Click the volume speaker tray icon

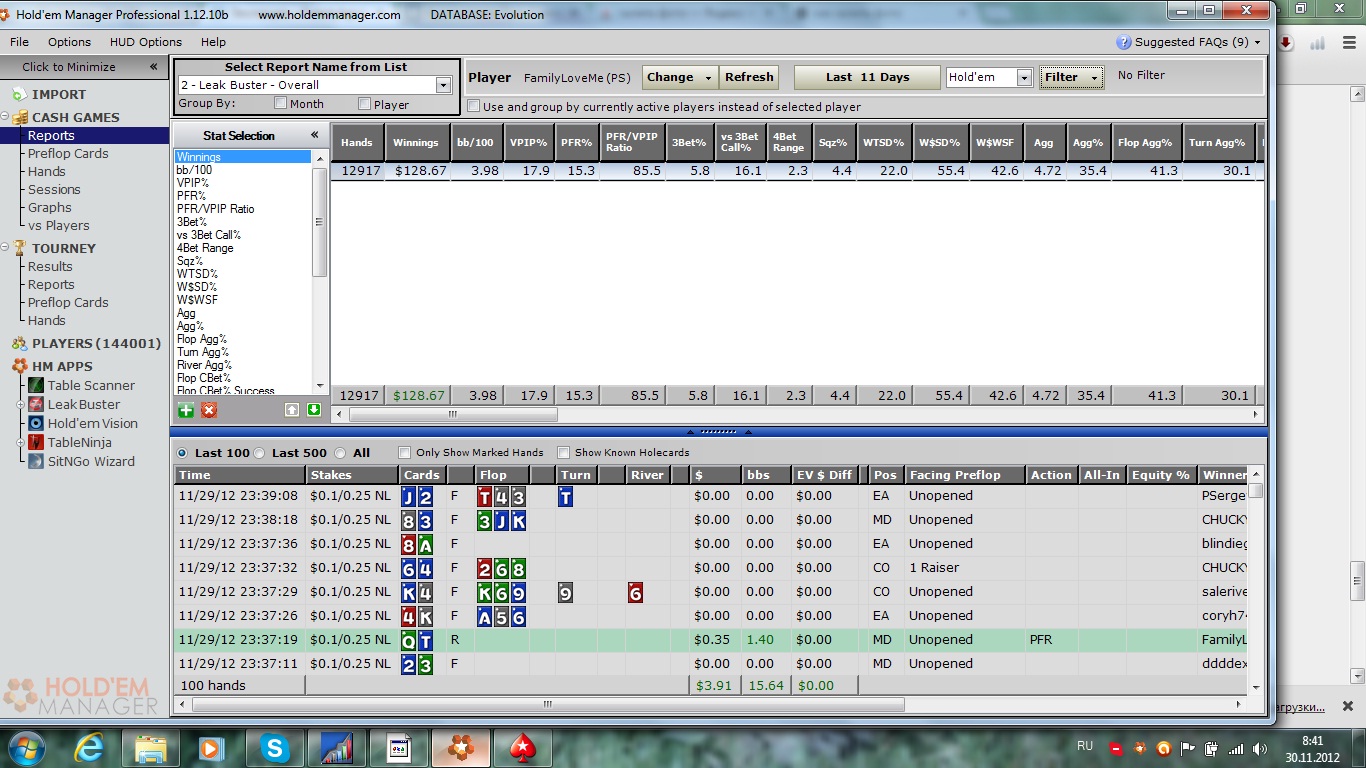pyautogui.click(x=1259, y=748)
